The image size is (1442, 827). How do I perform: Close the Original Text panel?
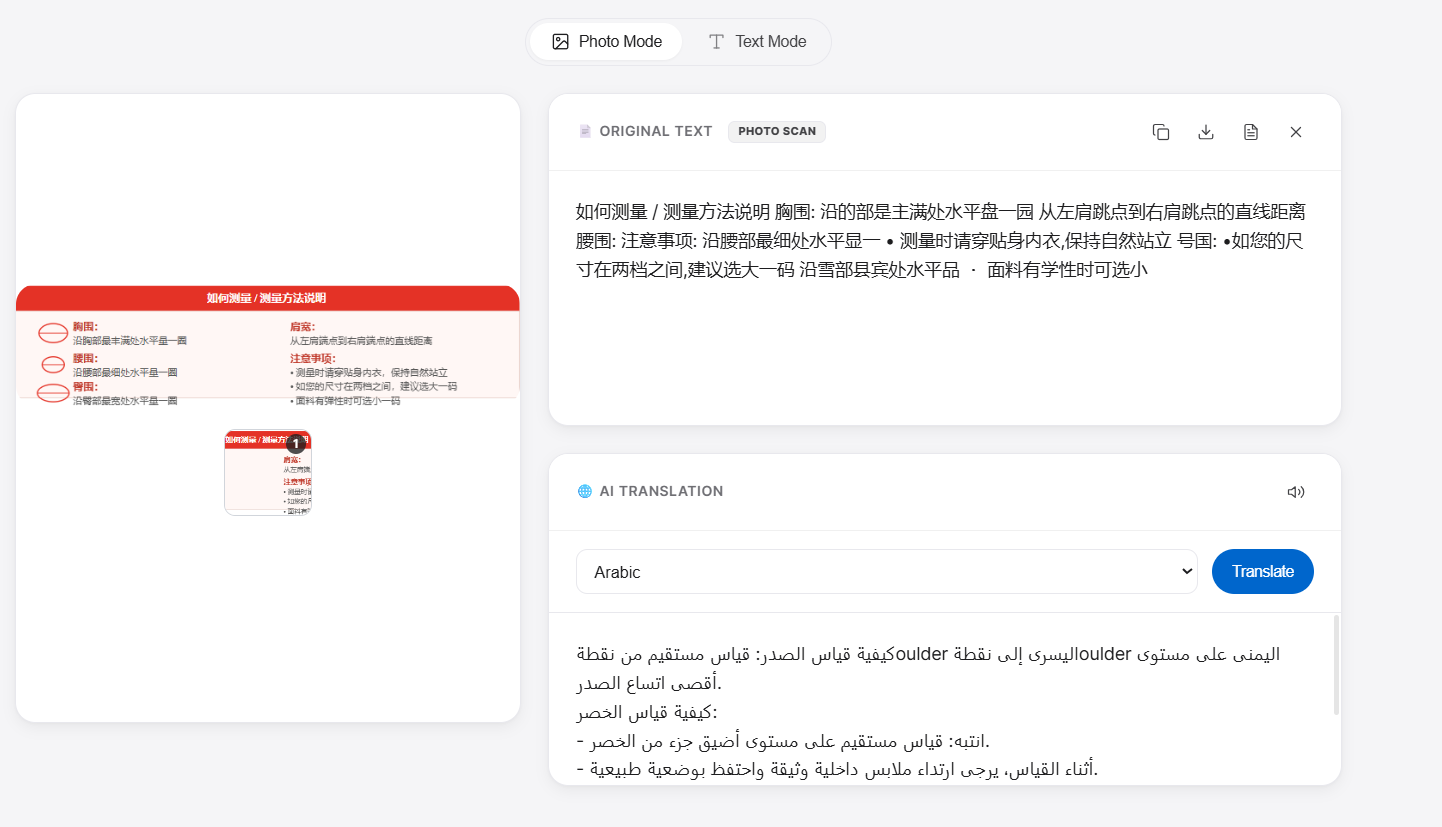click(1296, 132)
